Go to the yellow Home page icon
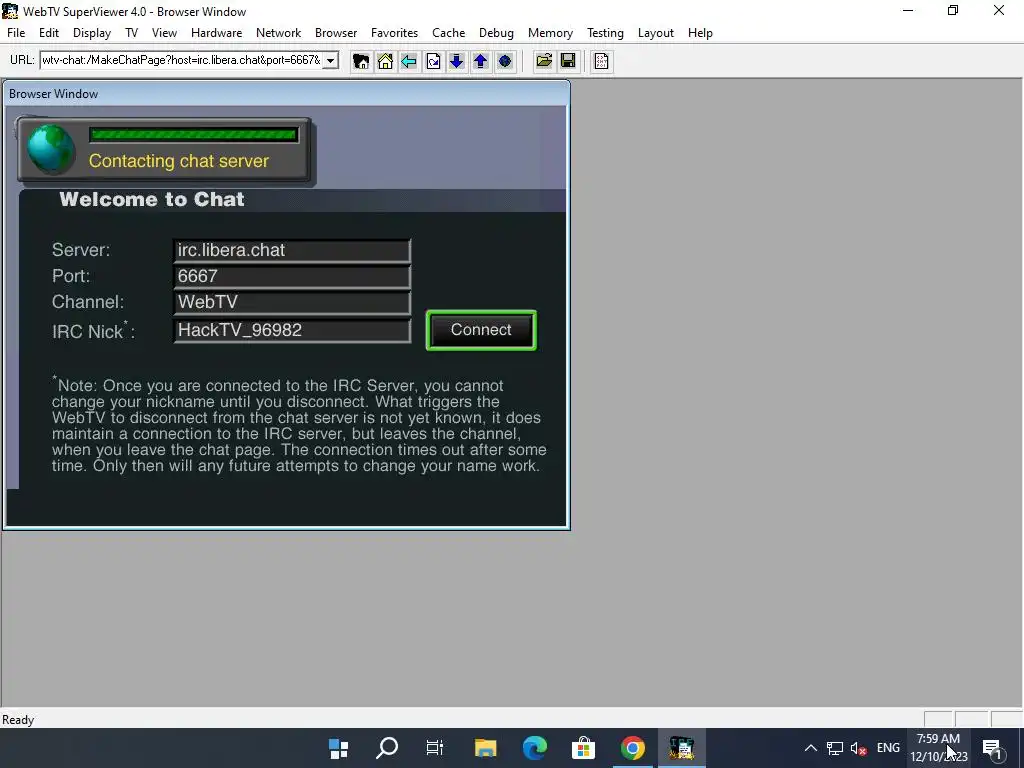 pyautogui.click(x=385, y=61)
